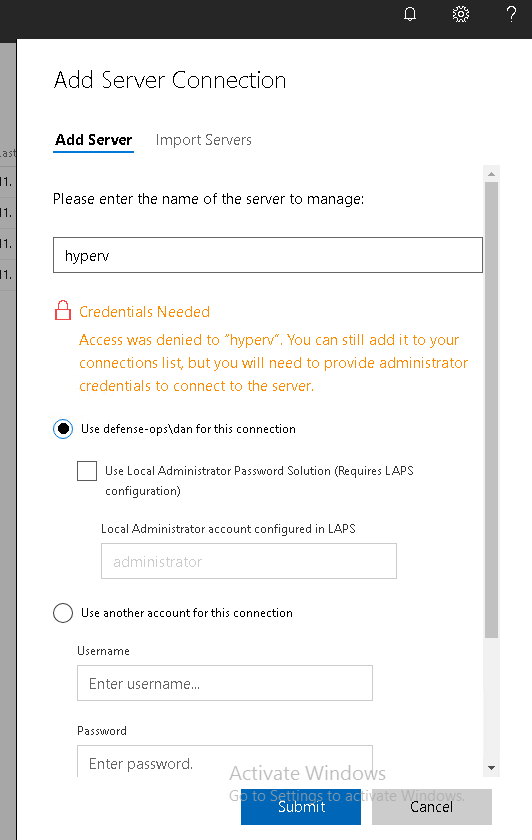Click the LAPS administrator account field
This screenshot has height=840, width=532.
coord(249,561)
